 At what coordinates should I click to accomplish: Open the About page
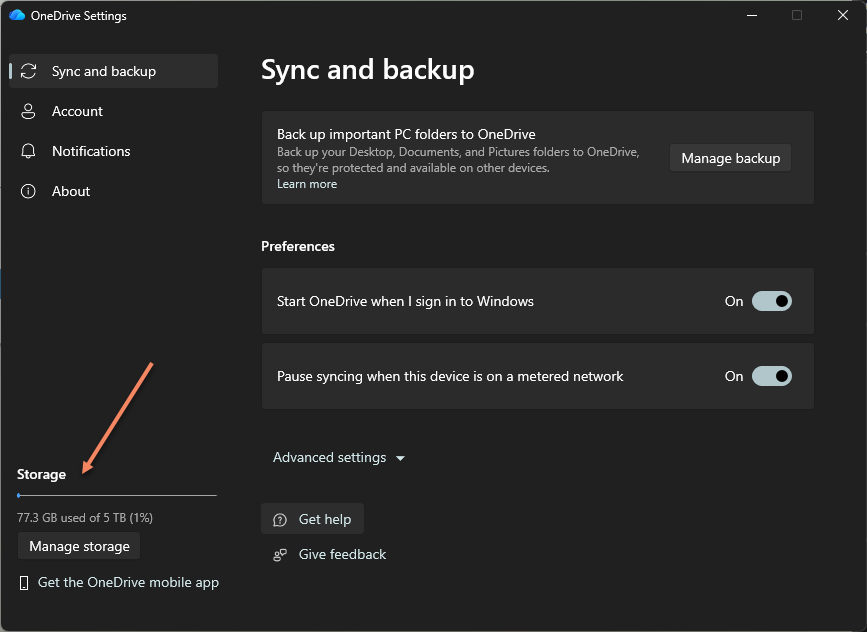pos(71,191)
